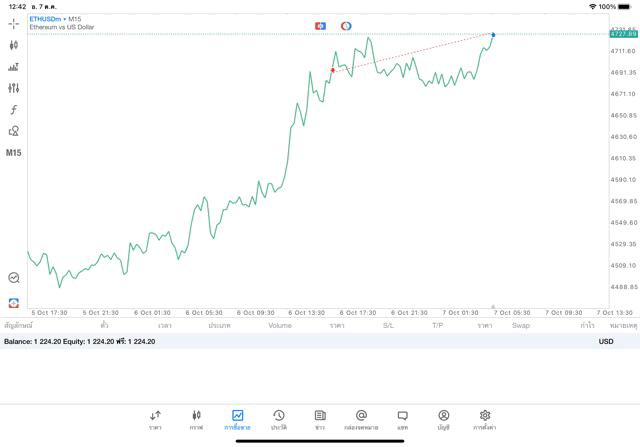Select the crosshair tool in left toolbar
This screenshot has width=640, height=447.
[14, 23]
